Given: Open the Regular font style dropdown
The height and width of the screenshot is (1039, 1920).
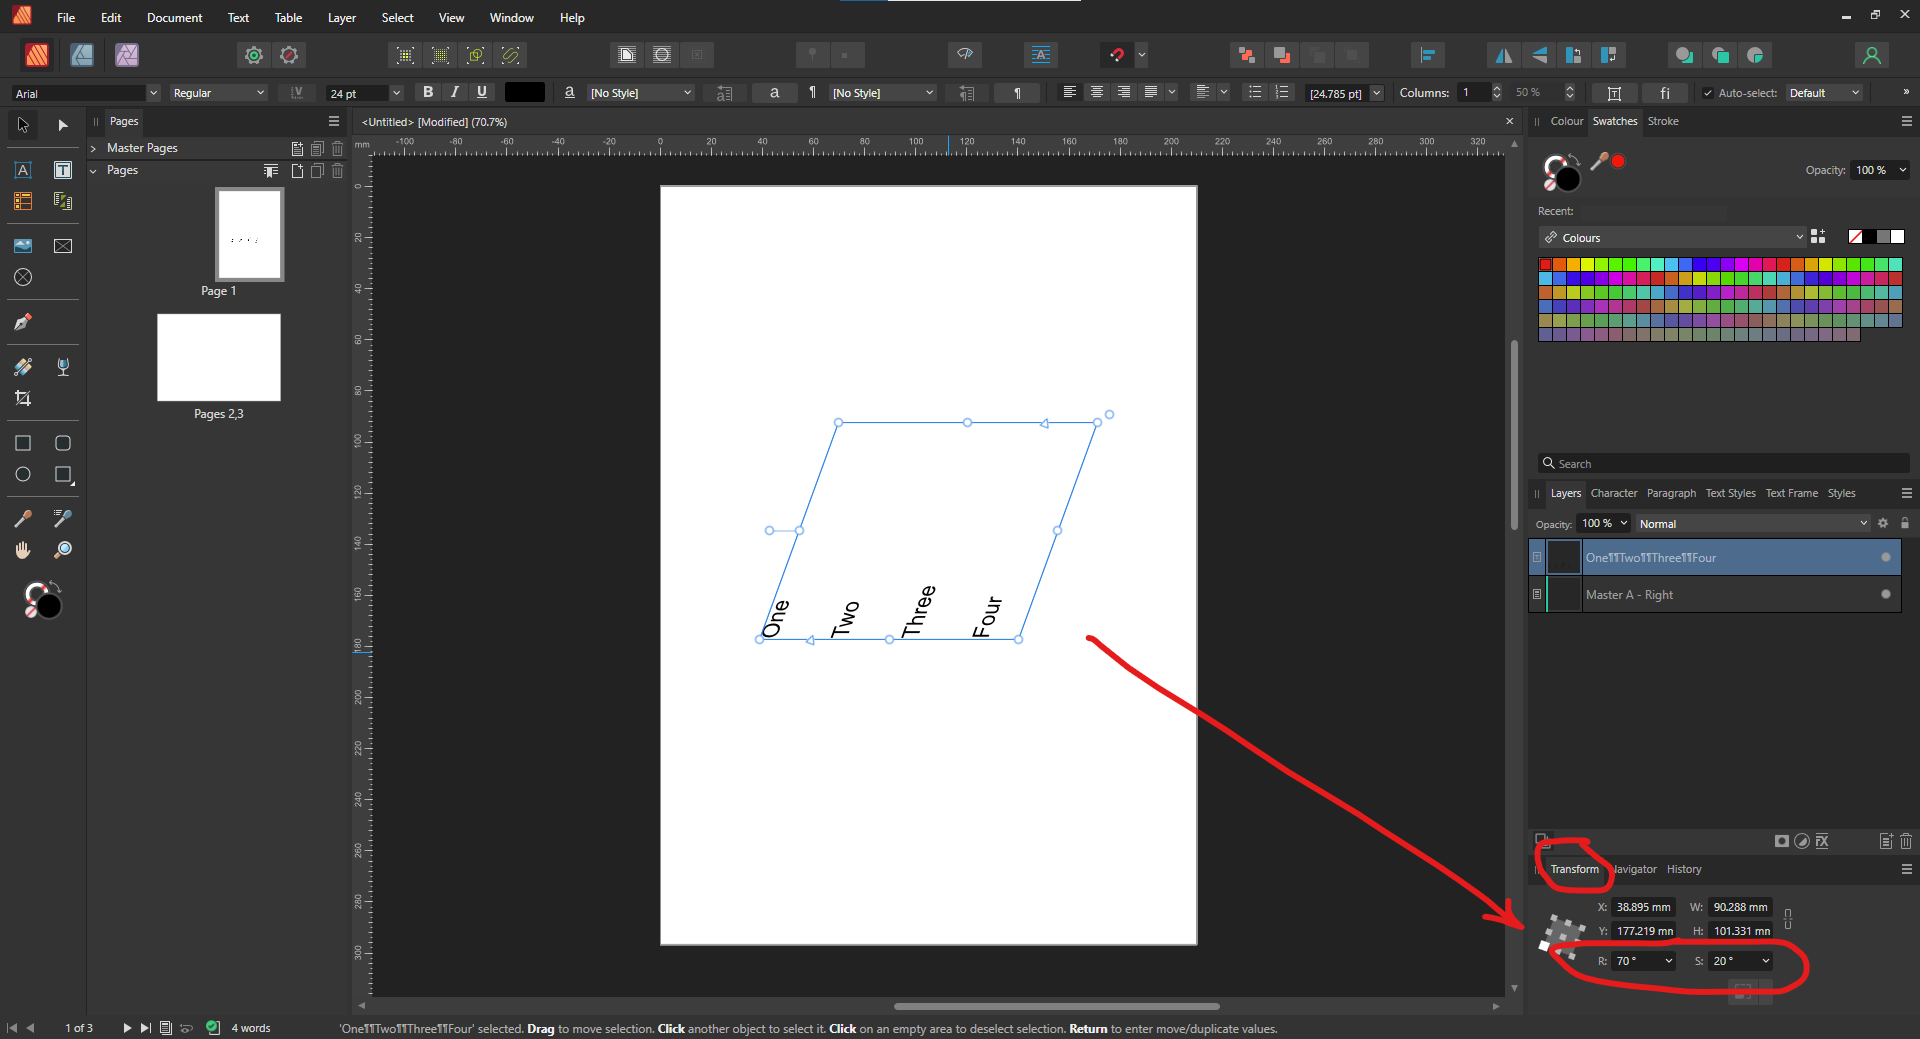Looking at the screenshot, I should click(219, 93).
